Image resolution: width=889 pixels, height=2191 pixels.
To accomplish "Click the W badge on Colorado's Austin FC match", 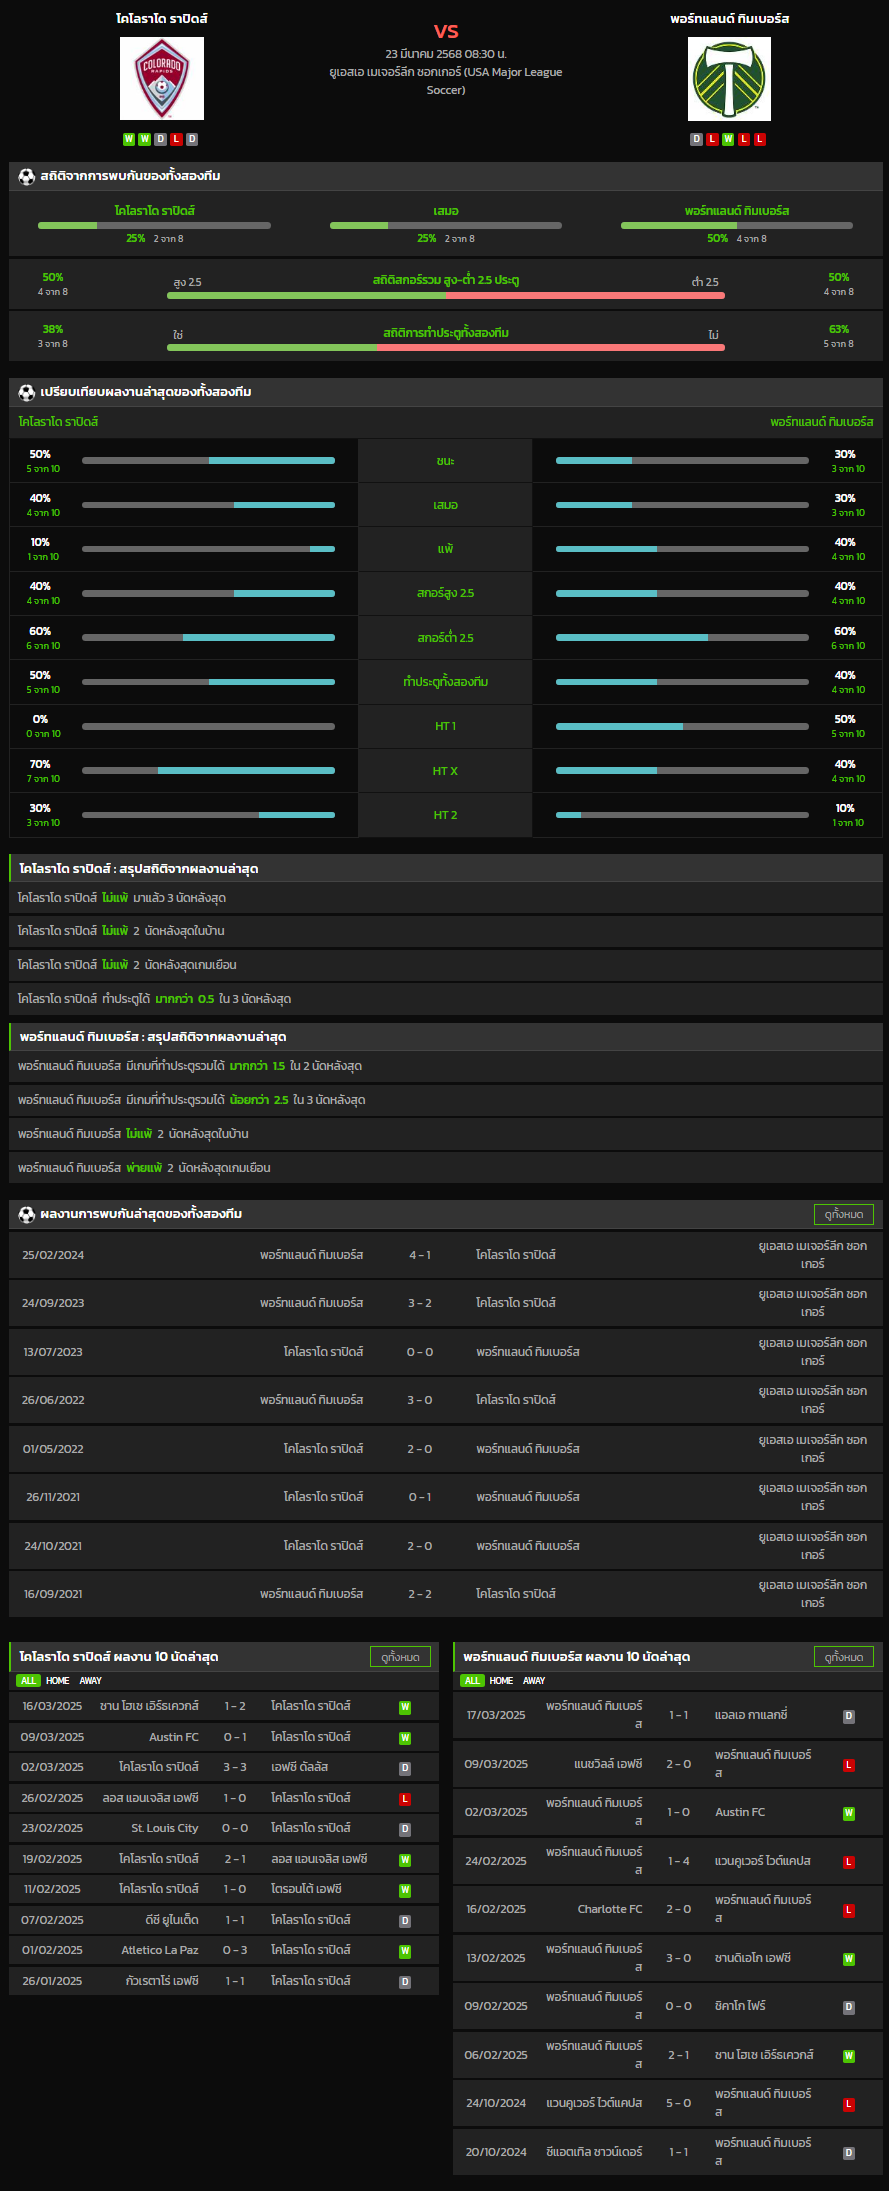I will pos(405,1738).
